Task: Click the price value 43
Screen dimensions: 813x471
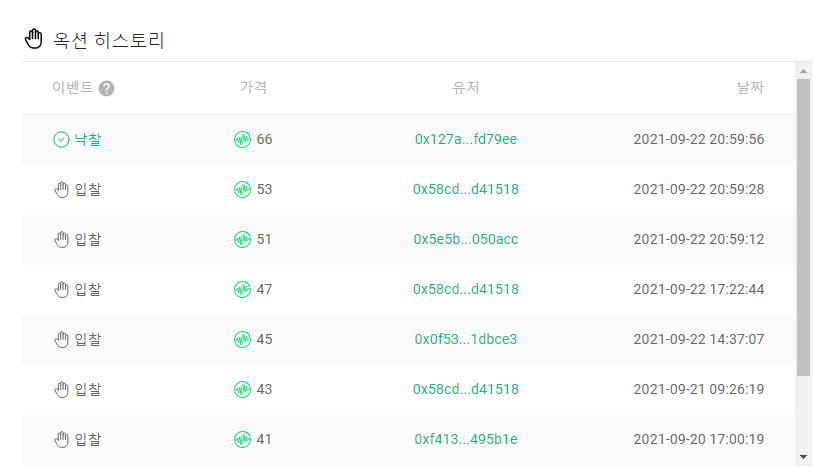Action: click(264, 389)
